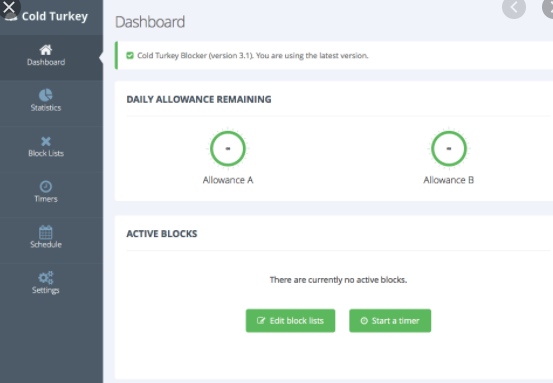Click the Allowance B label
The height and width of the screenshot is (383, 553).
449,180
